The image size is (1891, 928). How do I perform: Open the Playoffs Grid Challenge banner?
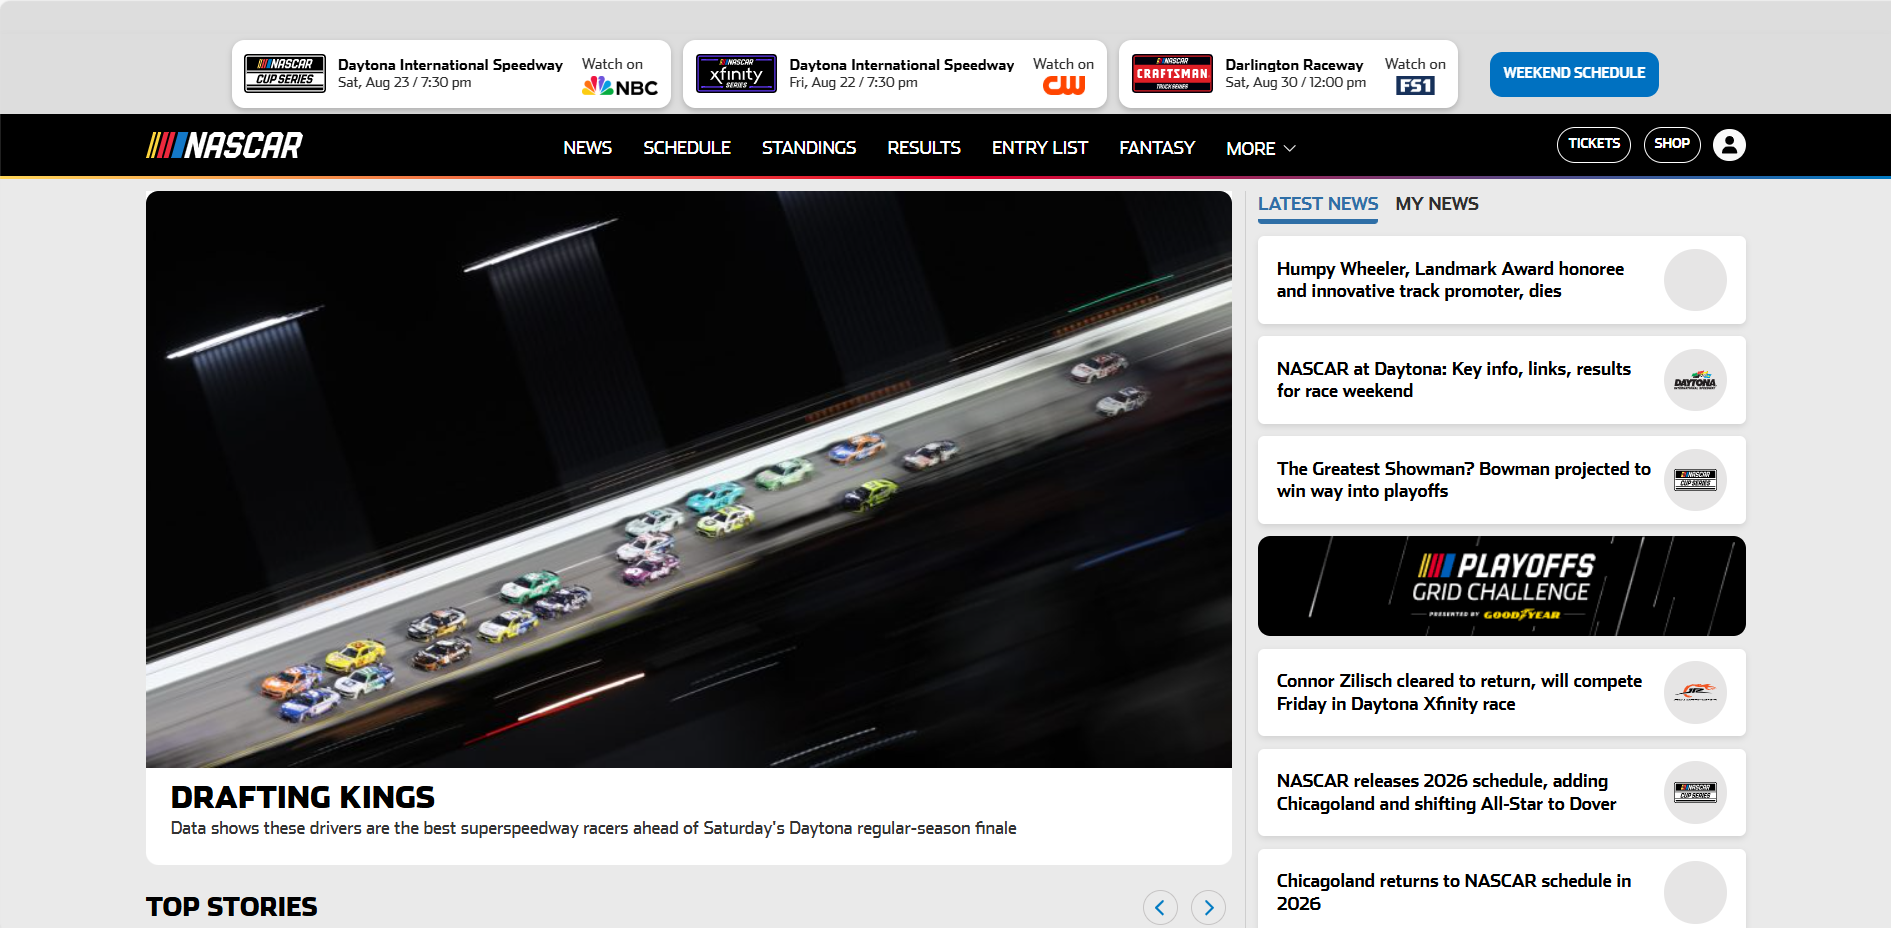1501,586
